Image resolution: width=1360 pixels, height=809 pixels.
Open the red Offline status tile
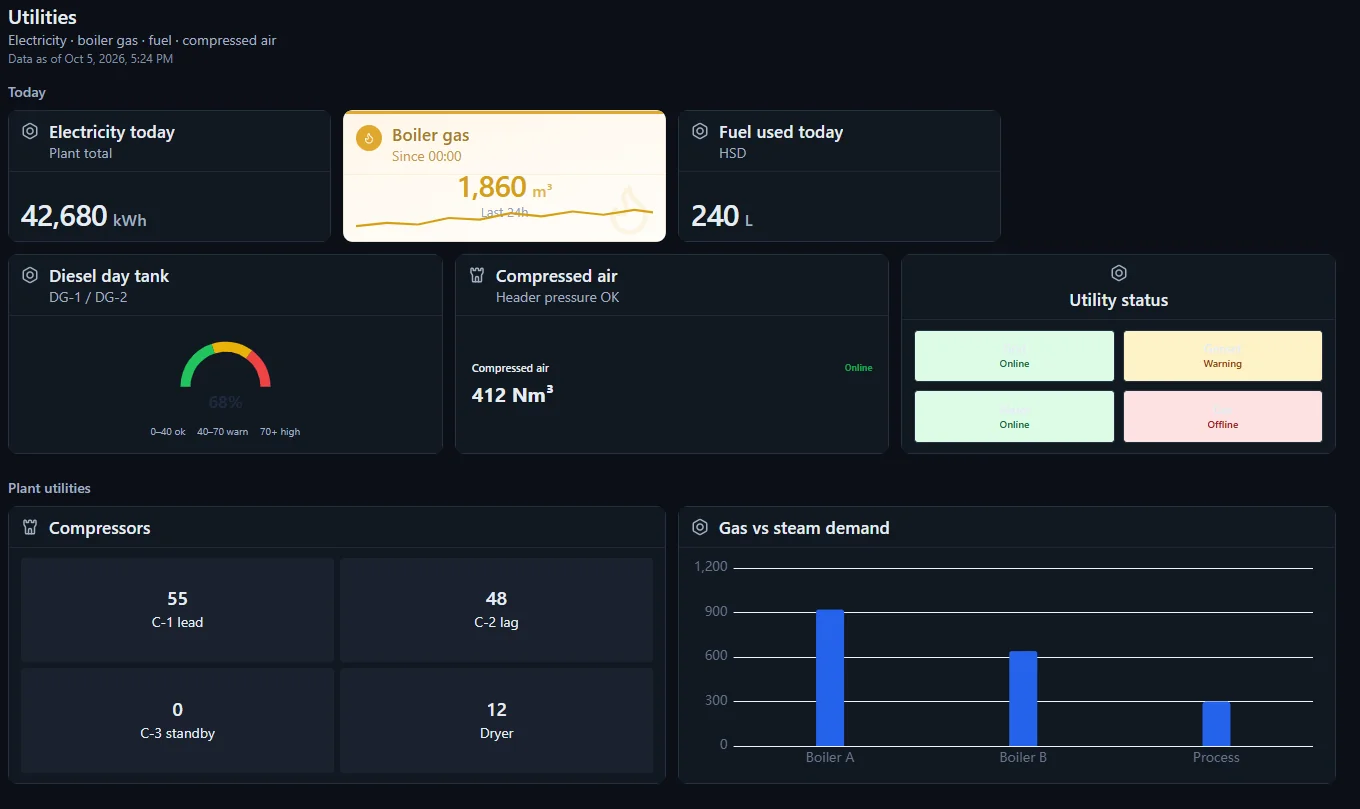(1223, 416)
